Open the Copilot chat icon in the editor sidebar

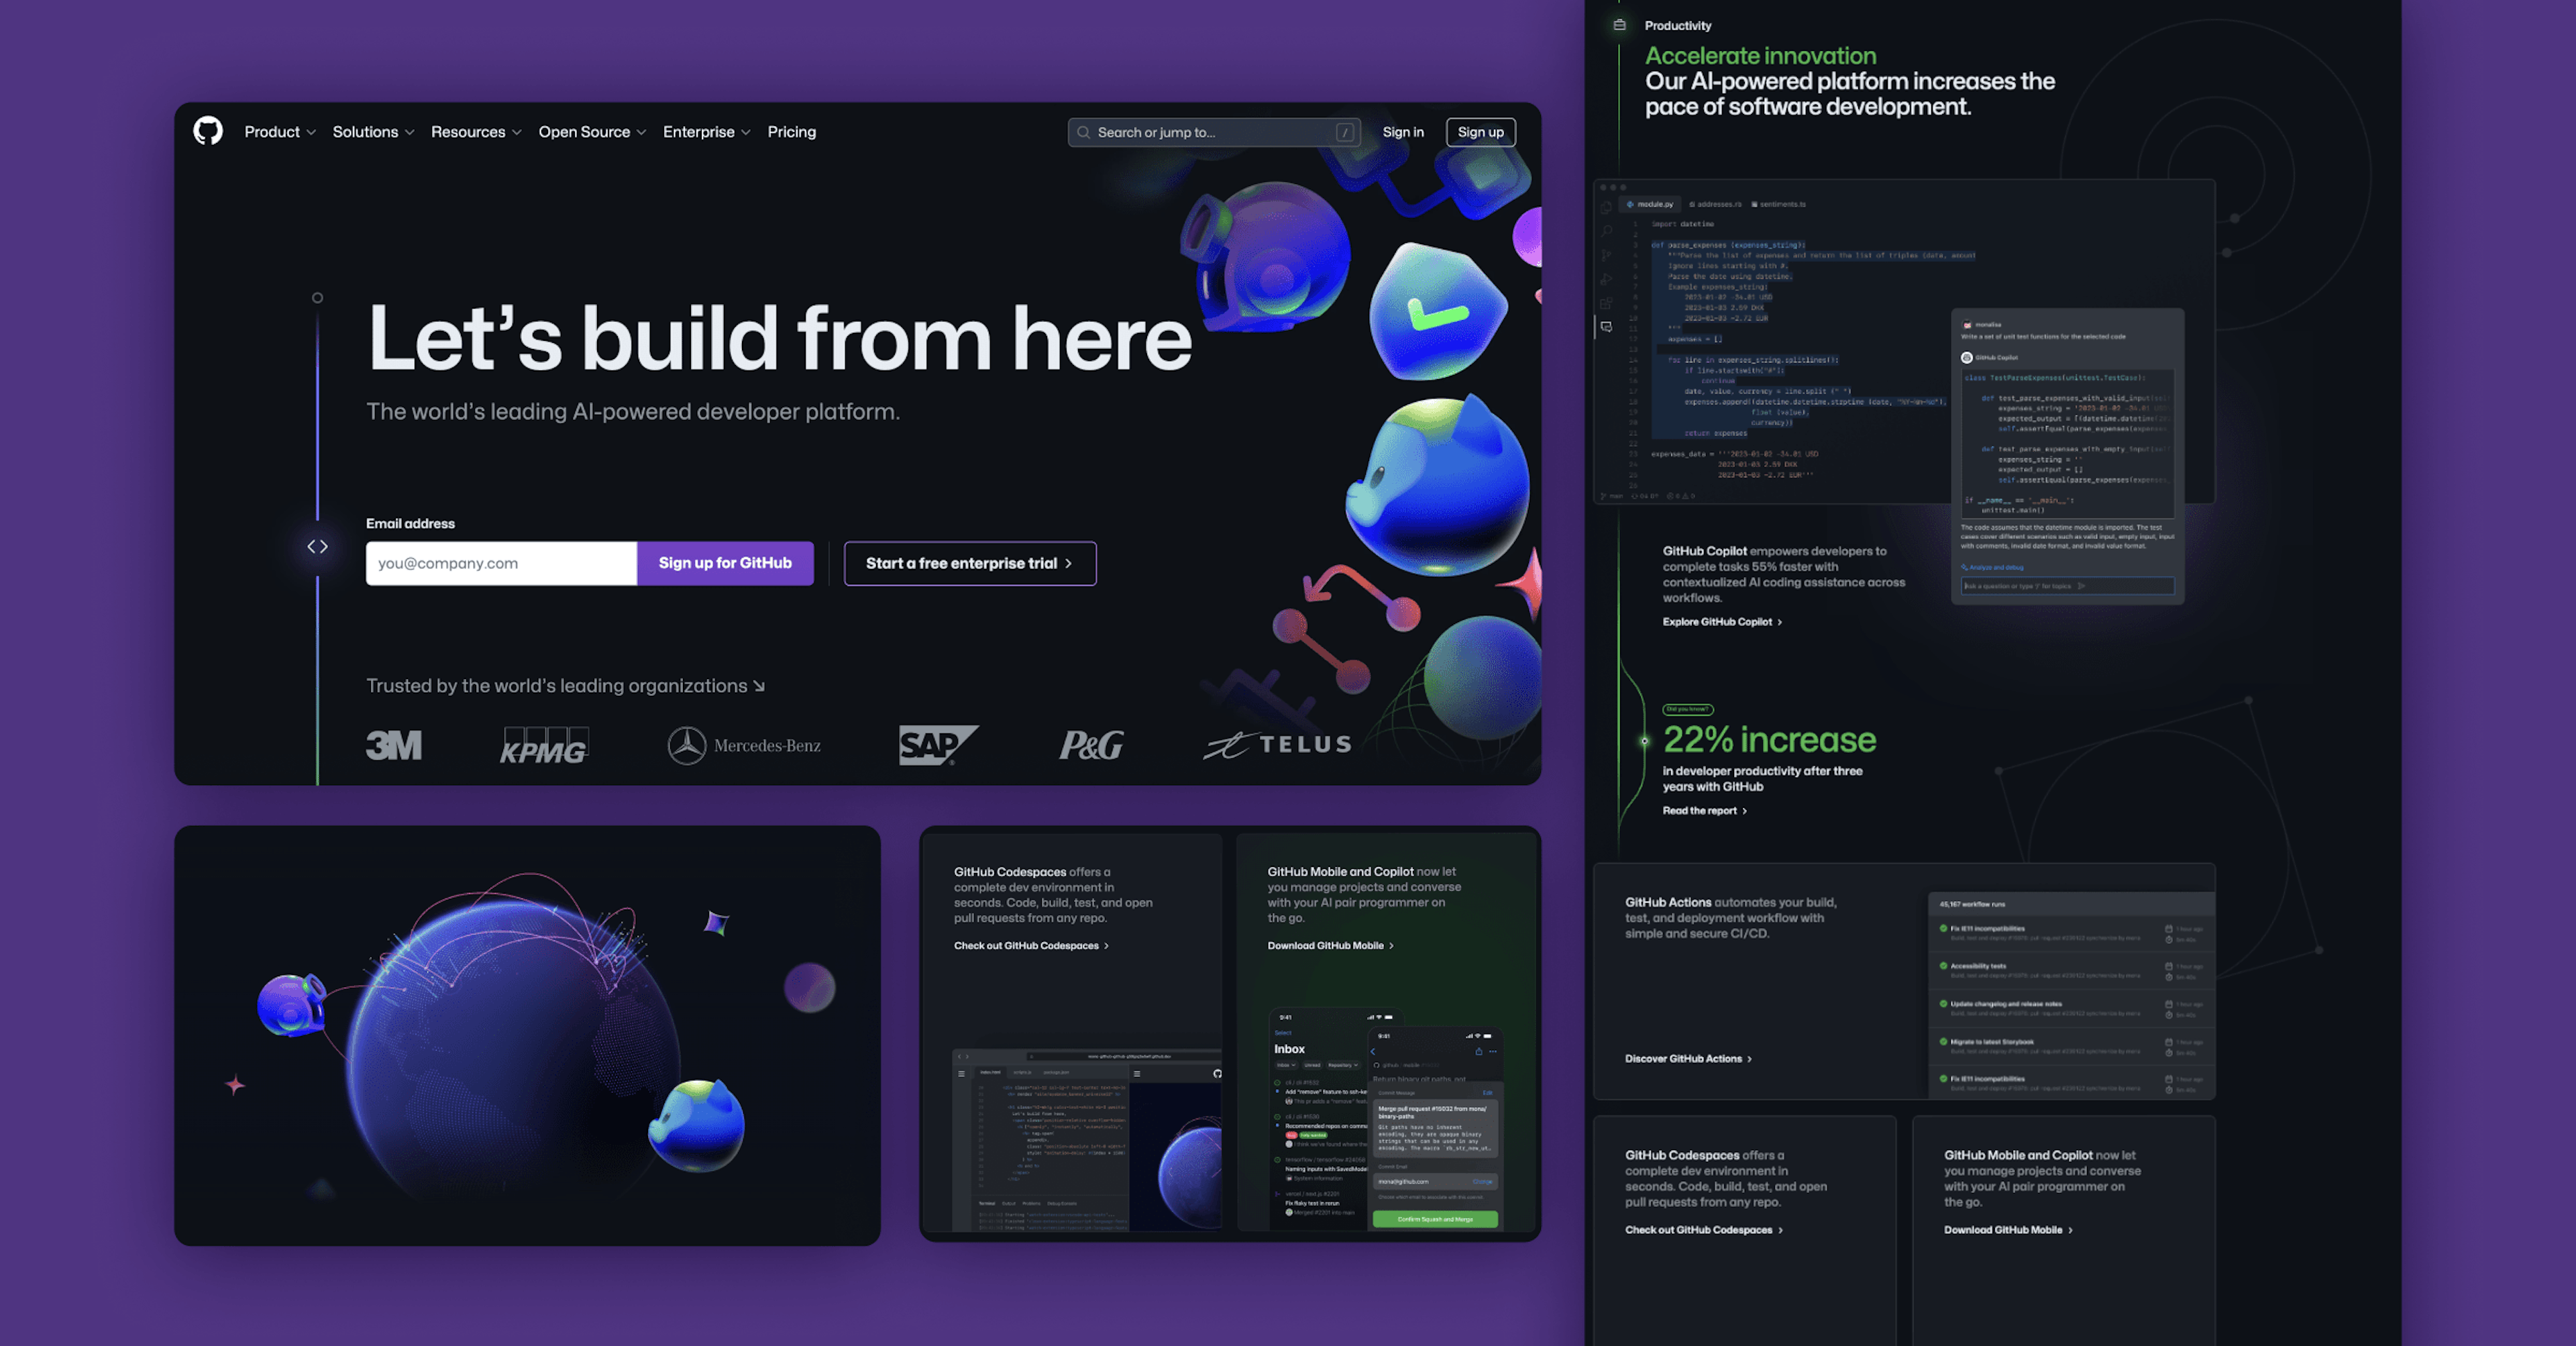click(x=1606, y=327)
